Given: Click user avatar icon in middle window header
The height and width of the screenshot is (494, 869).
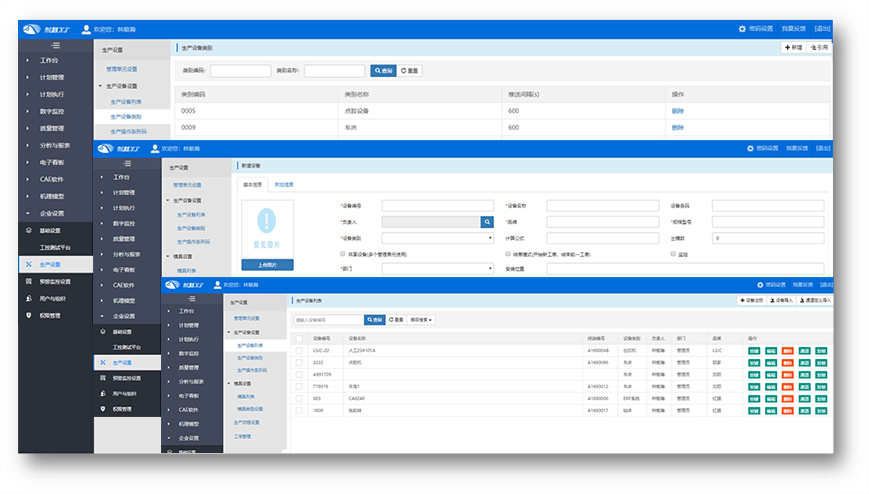Looking at the screenshot, I should [x=155, y=148].
